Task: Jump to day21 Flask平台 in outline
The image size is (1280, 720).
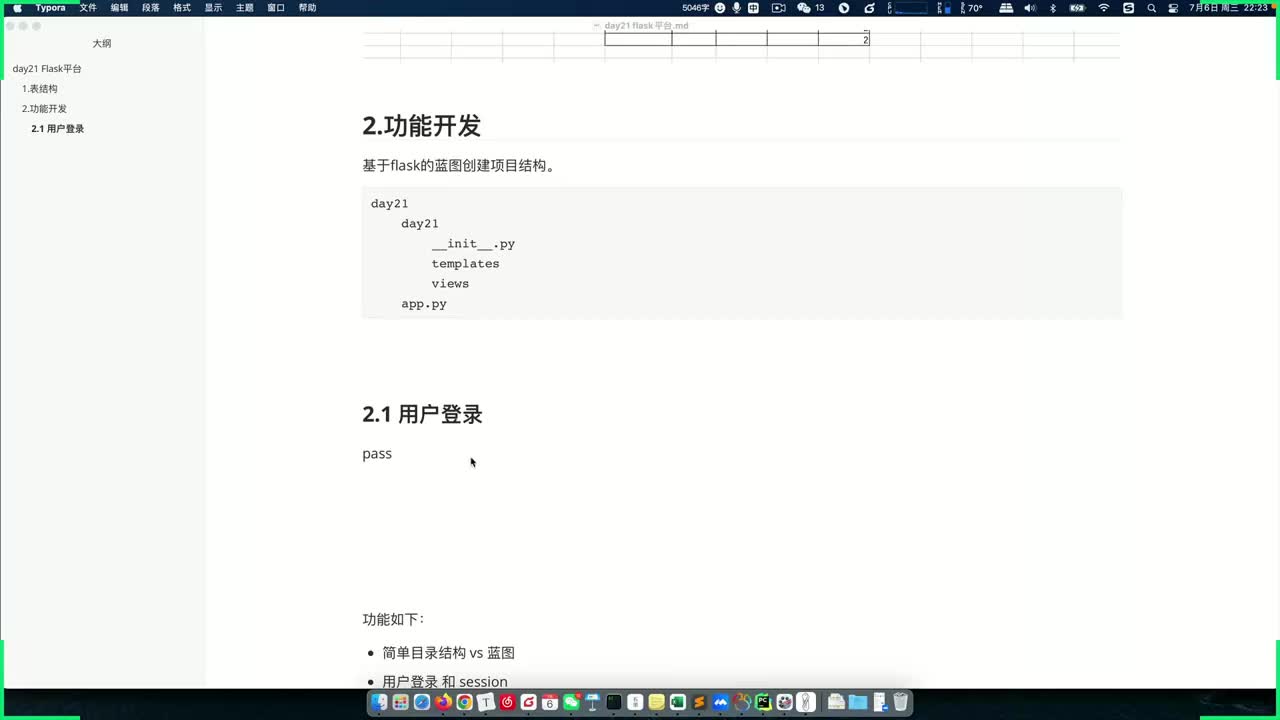Action: click(47, 69)
